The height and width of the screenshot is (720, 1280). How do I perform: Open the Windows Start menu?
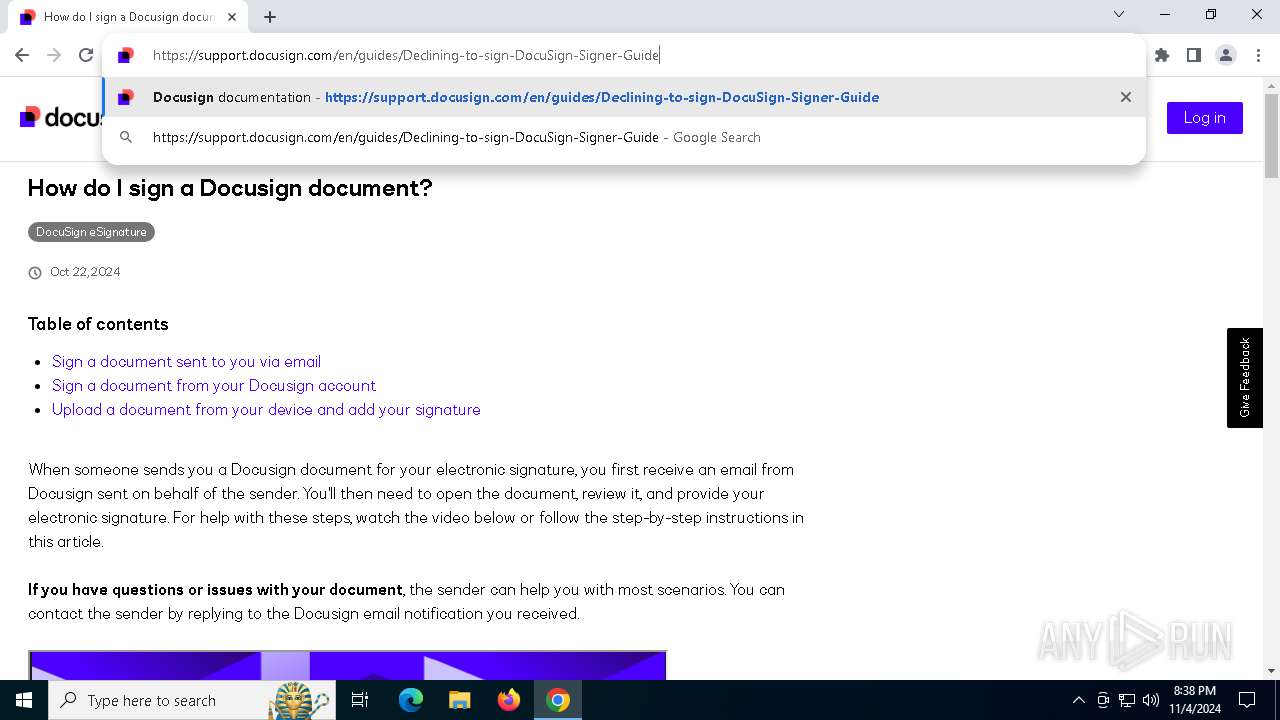click(24, 700)
